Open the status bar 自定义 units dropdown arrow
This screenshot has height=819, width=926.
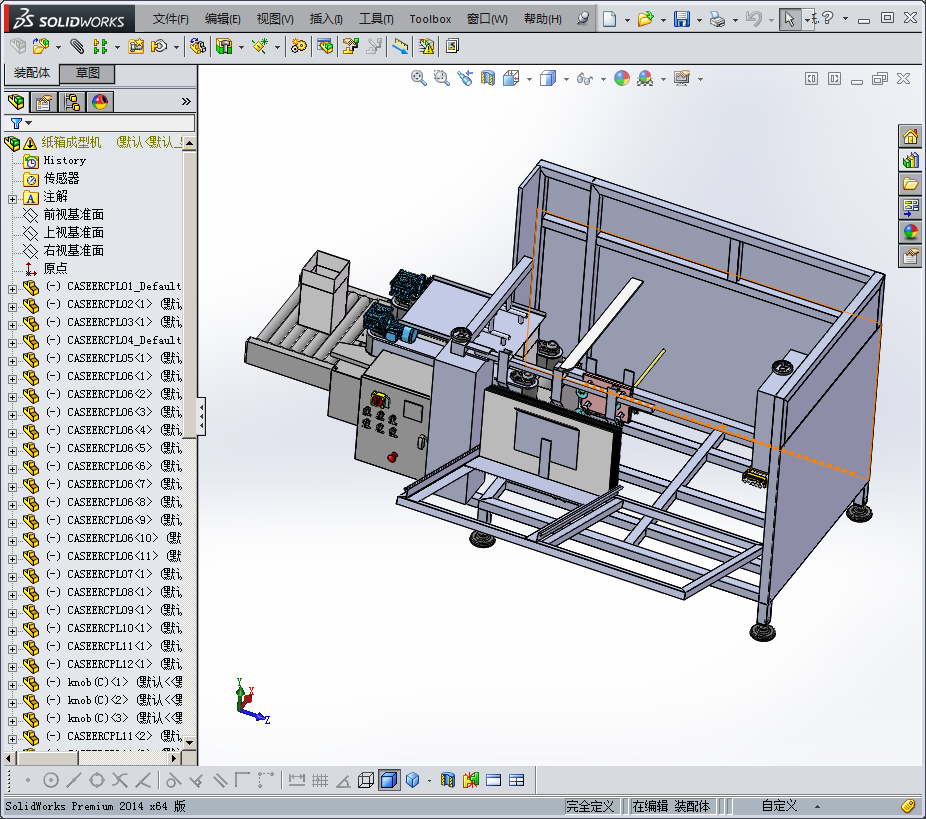click(x=817, y=806)
